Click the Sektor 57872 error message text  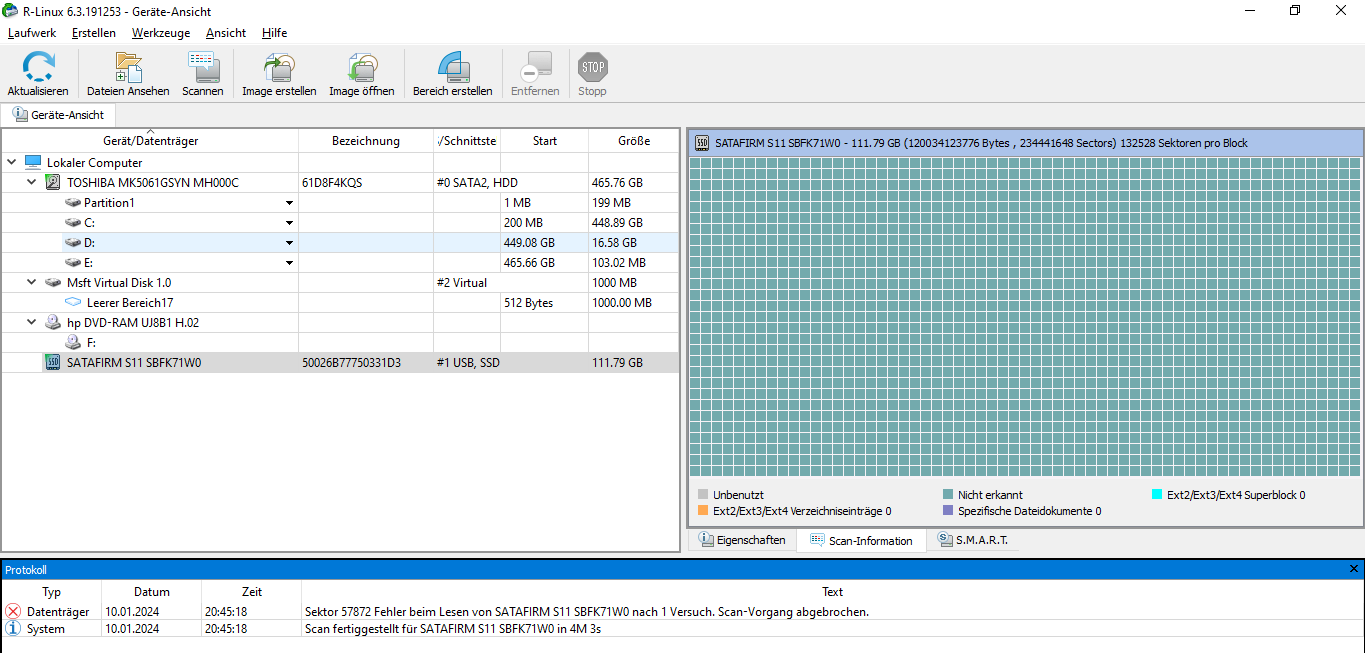pyautogui.click(x=587, y=611)
